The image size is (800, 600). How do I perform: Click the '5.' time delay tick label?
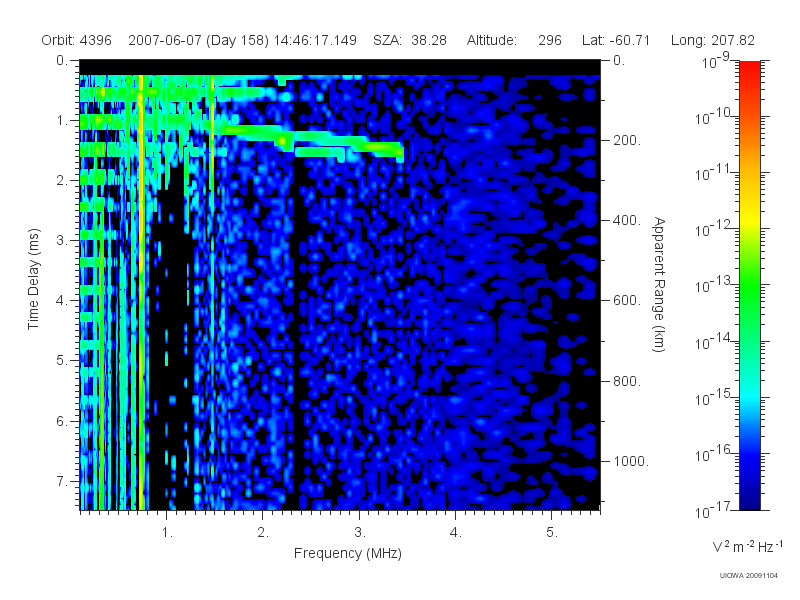(62, 361)
